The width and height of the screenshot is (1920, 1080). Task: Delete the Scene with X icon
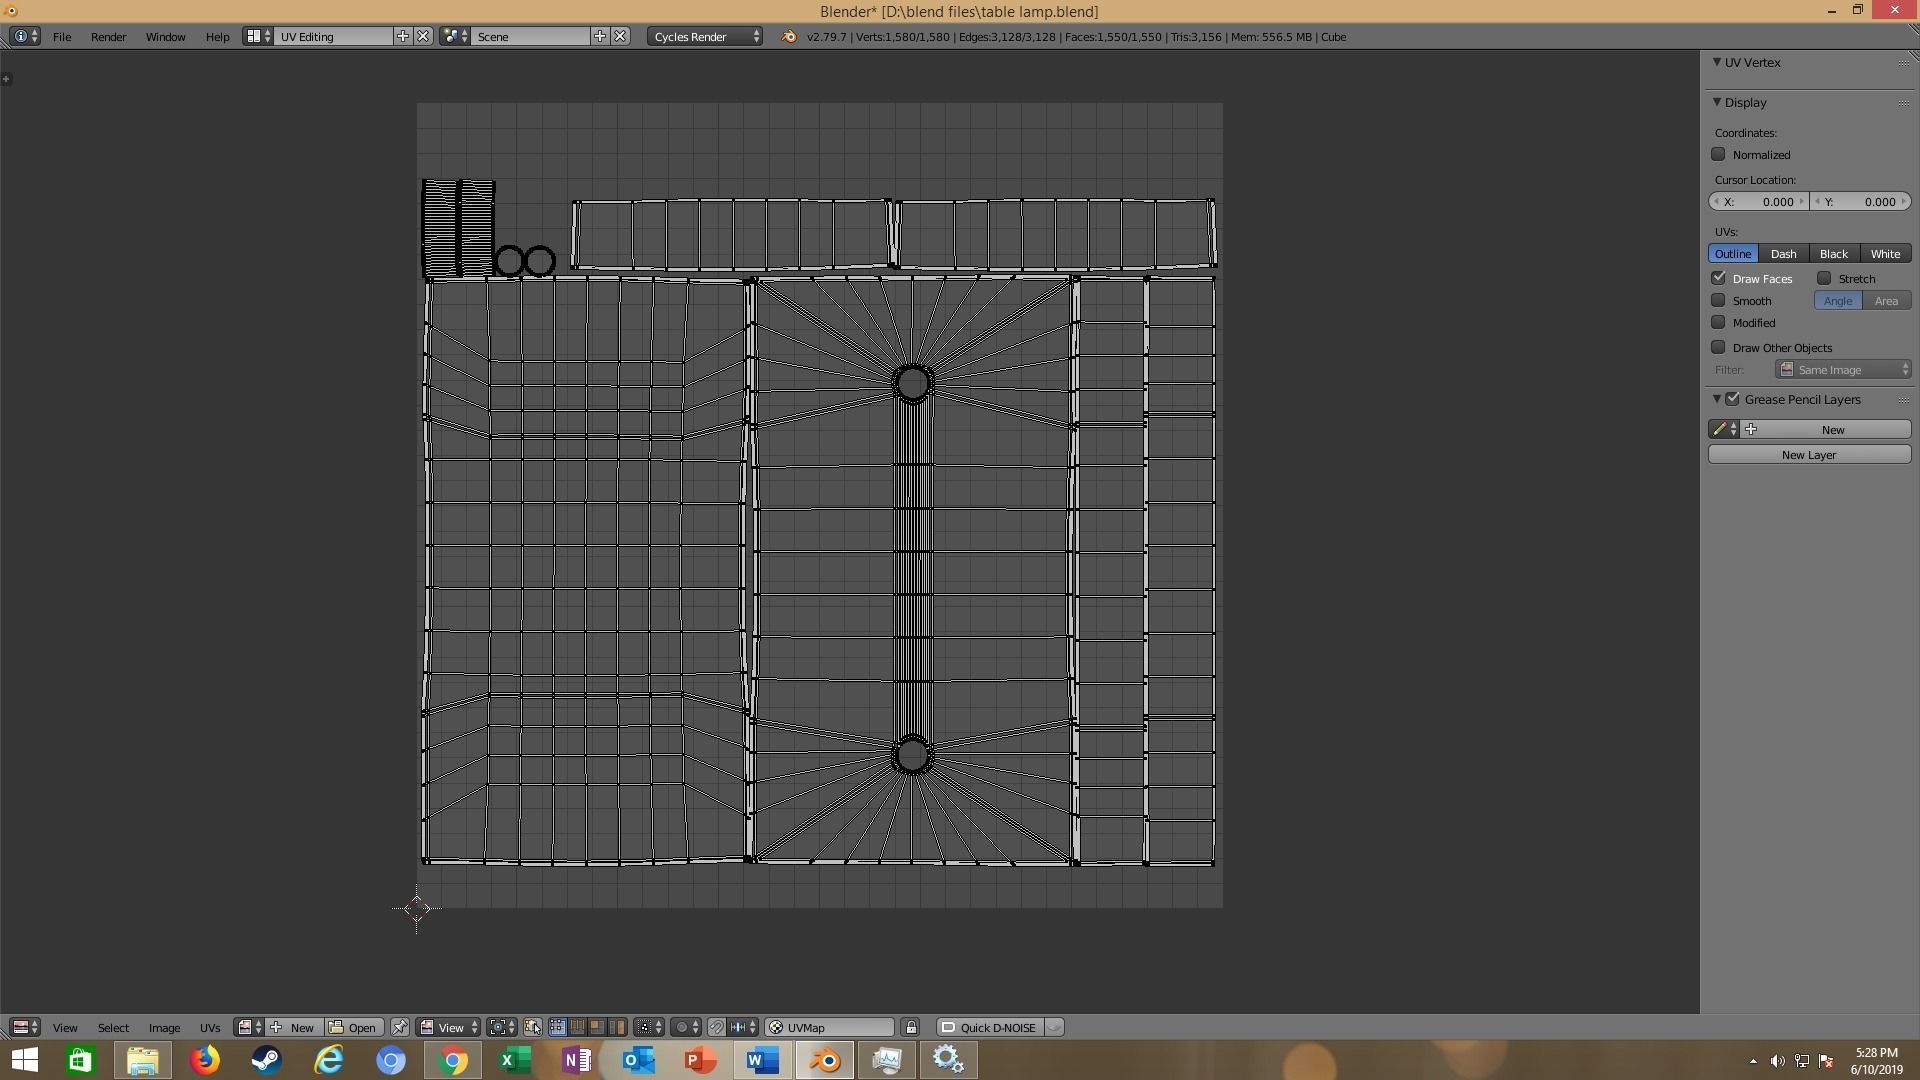tap(620, 36)
